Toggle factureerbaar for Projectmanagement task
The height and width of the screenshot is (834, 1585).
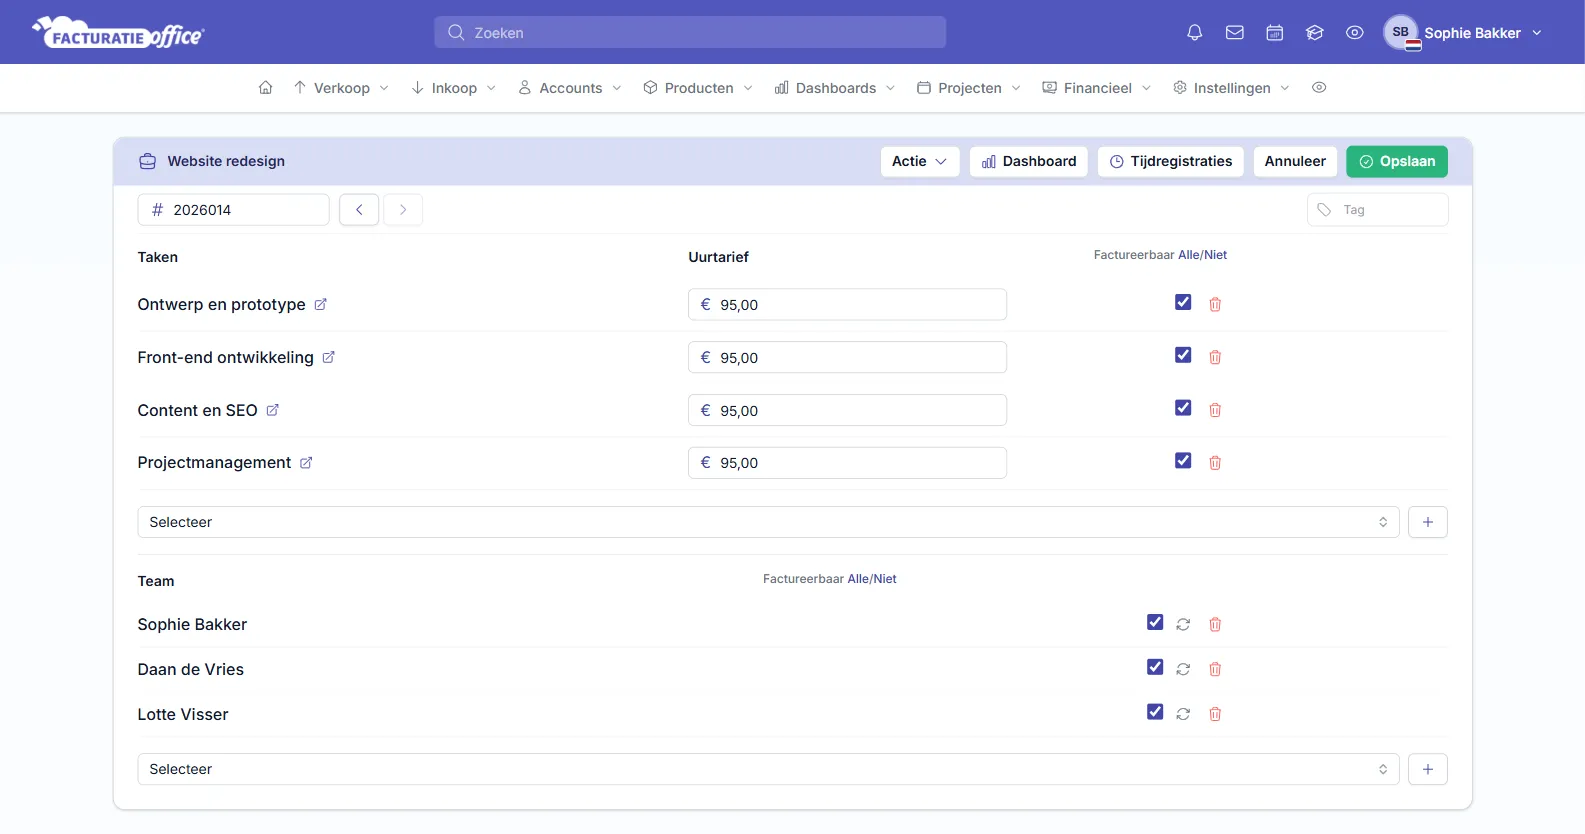pos(1183,461)
